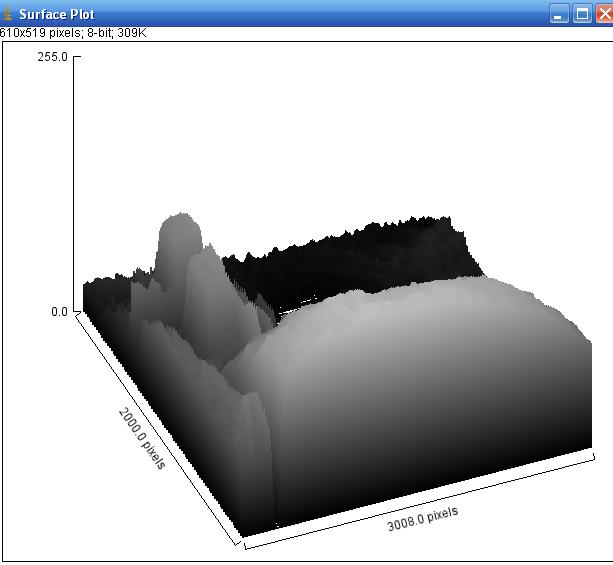Image resolution: width=613 pixels, height=565 pixels.
Task: Click the tallest rounded peak in the plot
Action: tap(180, 232)
